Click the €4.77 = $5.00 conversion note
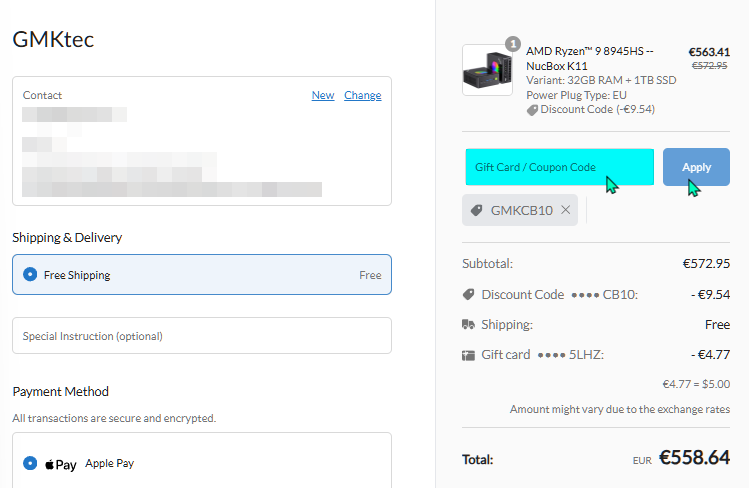The image size is (749, 488). tap(696, 384)
